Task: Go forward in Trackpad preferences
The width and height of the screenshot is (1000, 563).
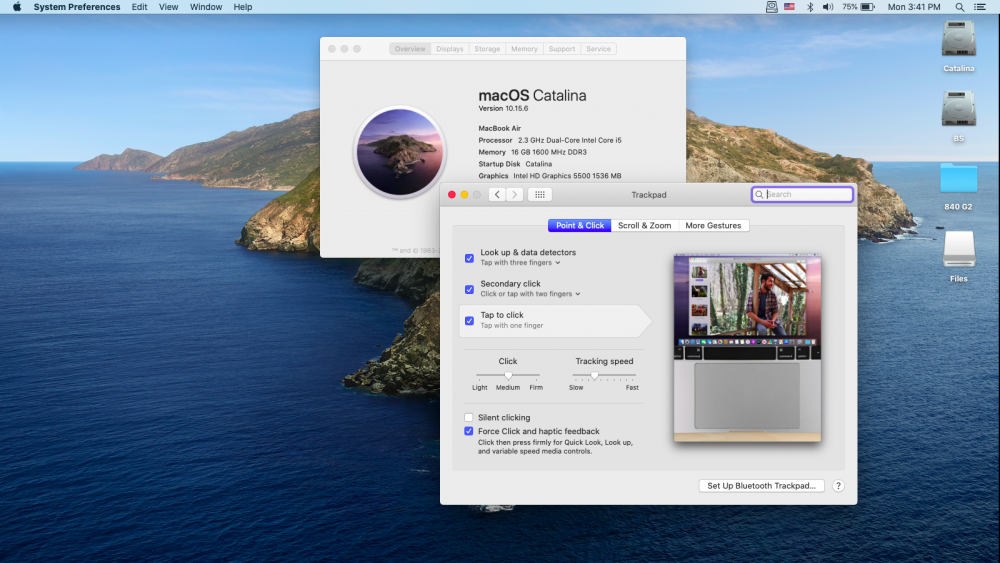Action: [515, 194]
